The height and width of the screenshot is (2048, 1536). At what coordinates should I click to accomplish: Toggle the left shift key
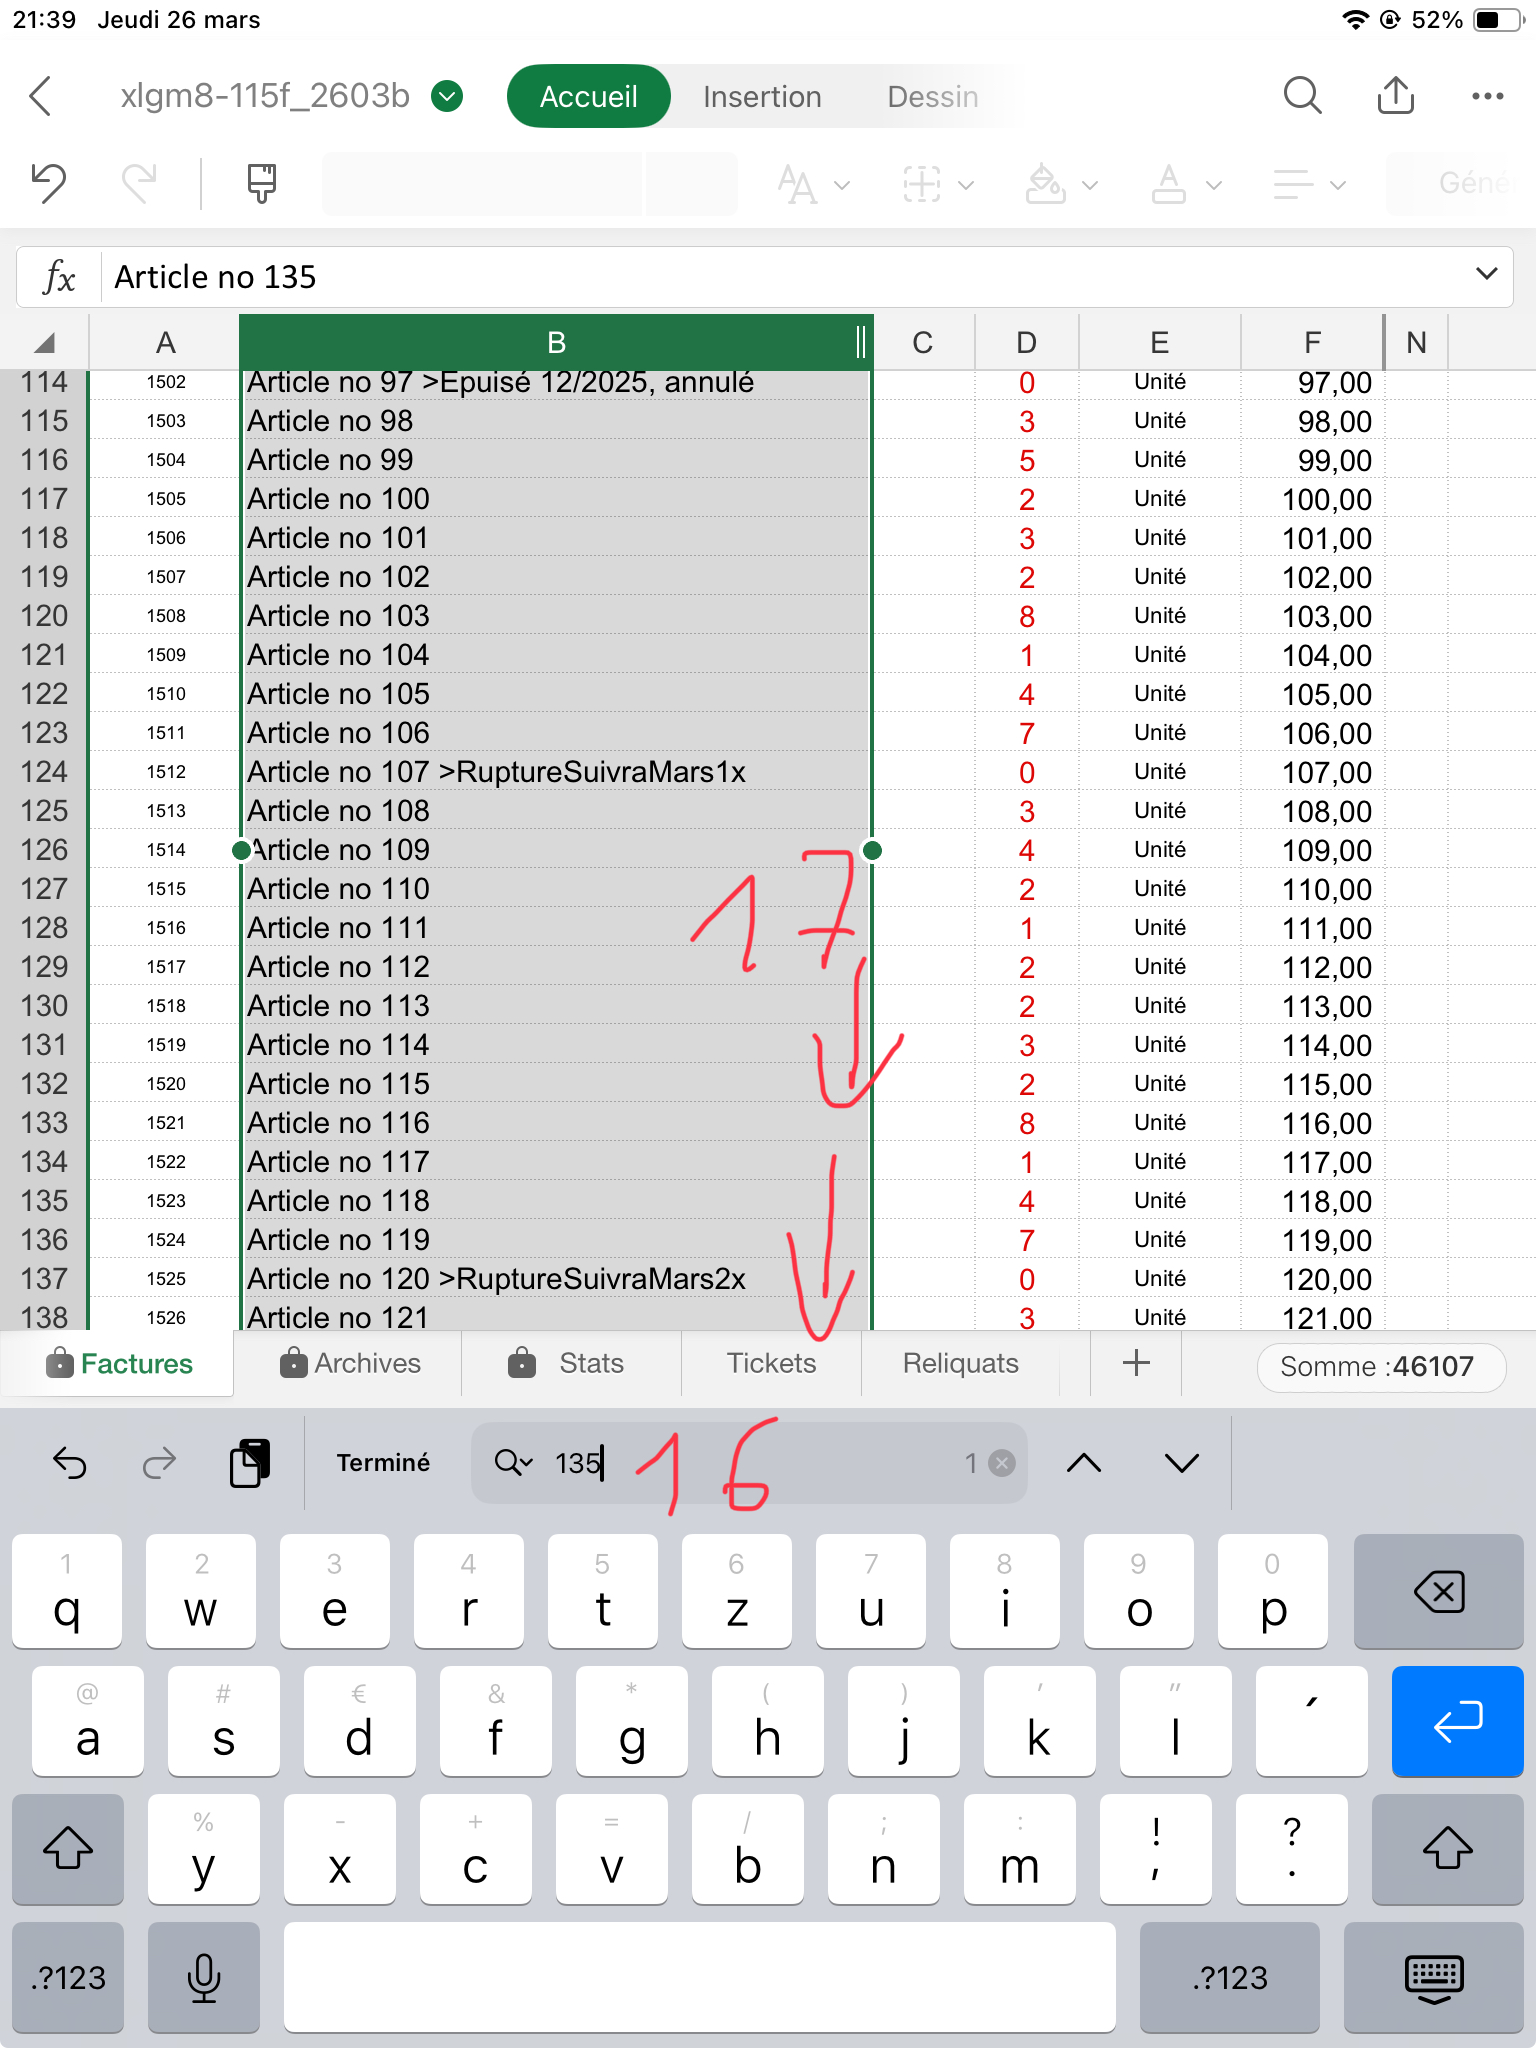(x=68, y=1848)
